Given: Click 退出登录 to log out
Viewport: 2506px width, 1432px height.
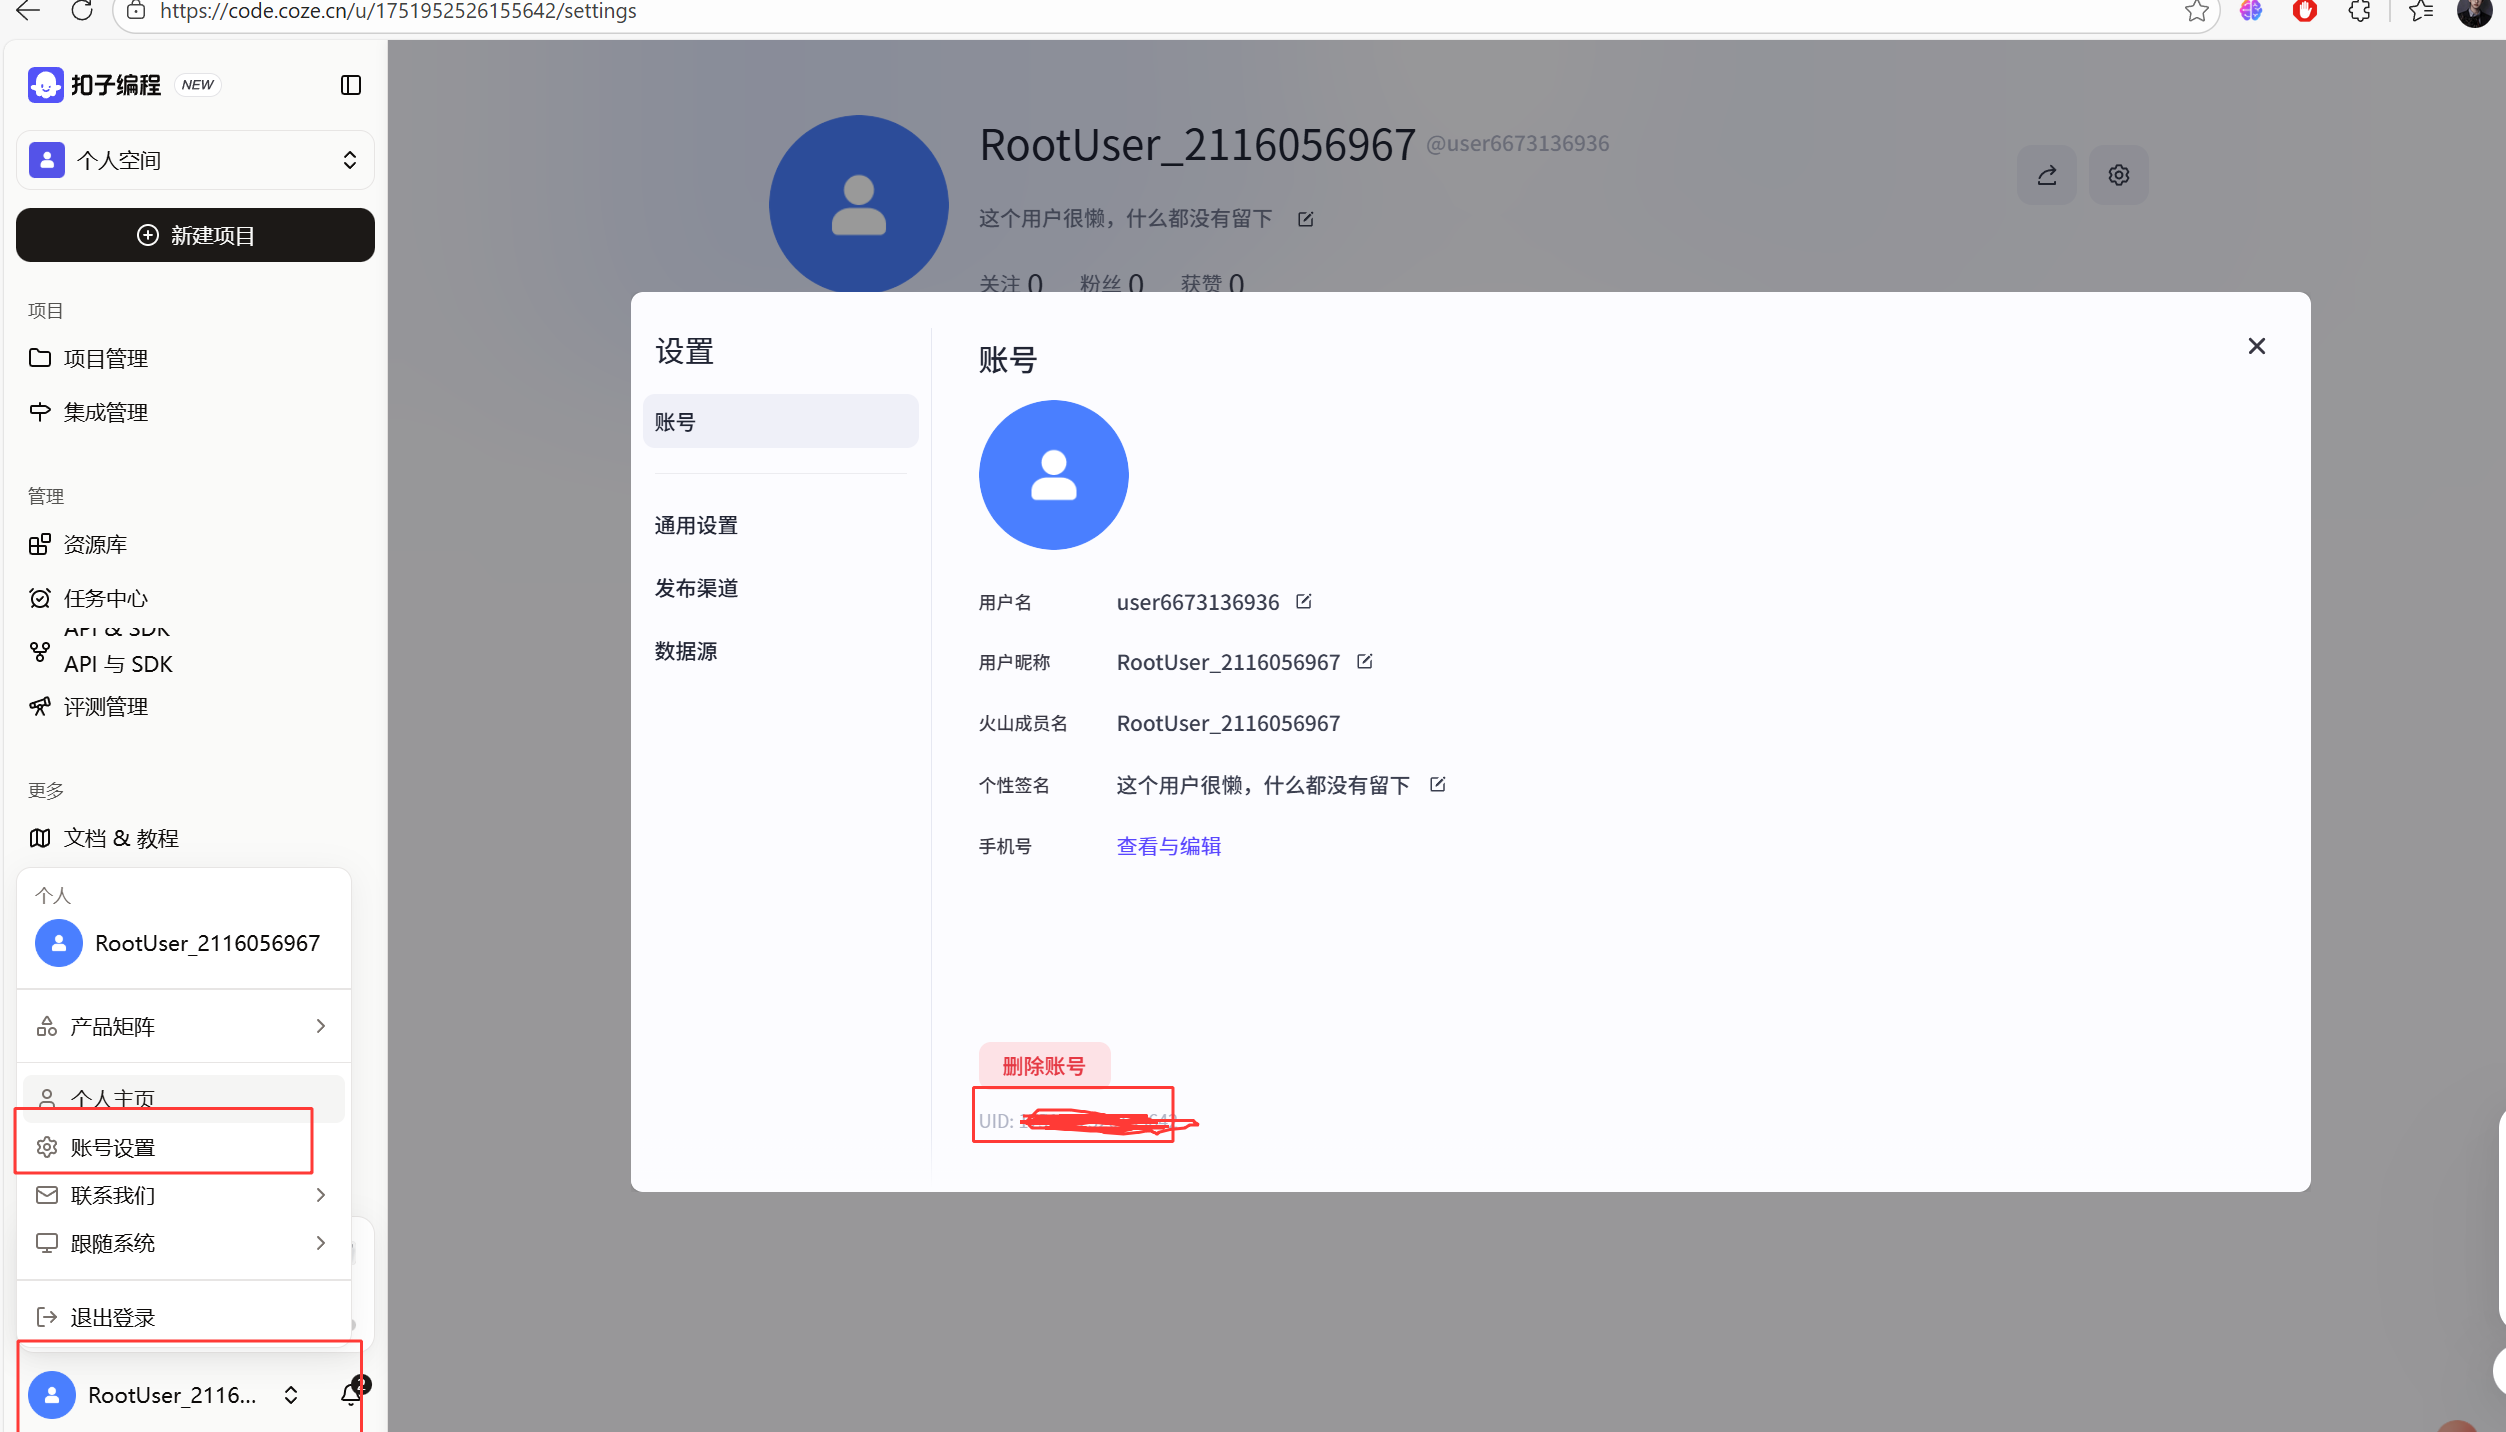Looking at the screenshot, I should 184,1317.
